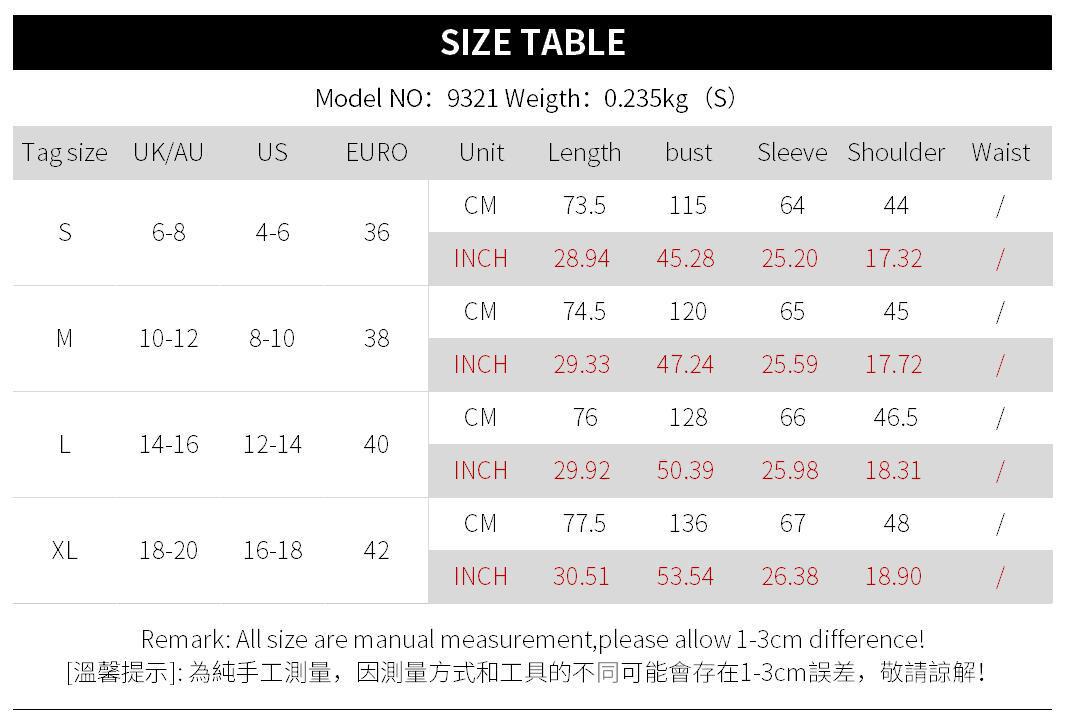
Task: Select the 136 bust measurement
Action: (x=688, y=524)
